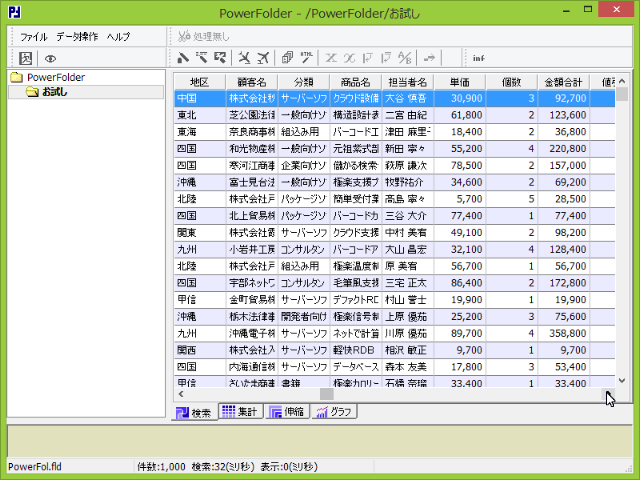Switch to the 伸縮 tab

point(287,411)
